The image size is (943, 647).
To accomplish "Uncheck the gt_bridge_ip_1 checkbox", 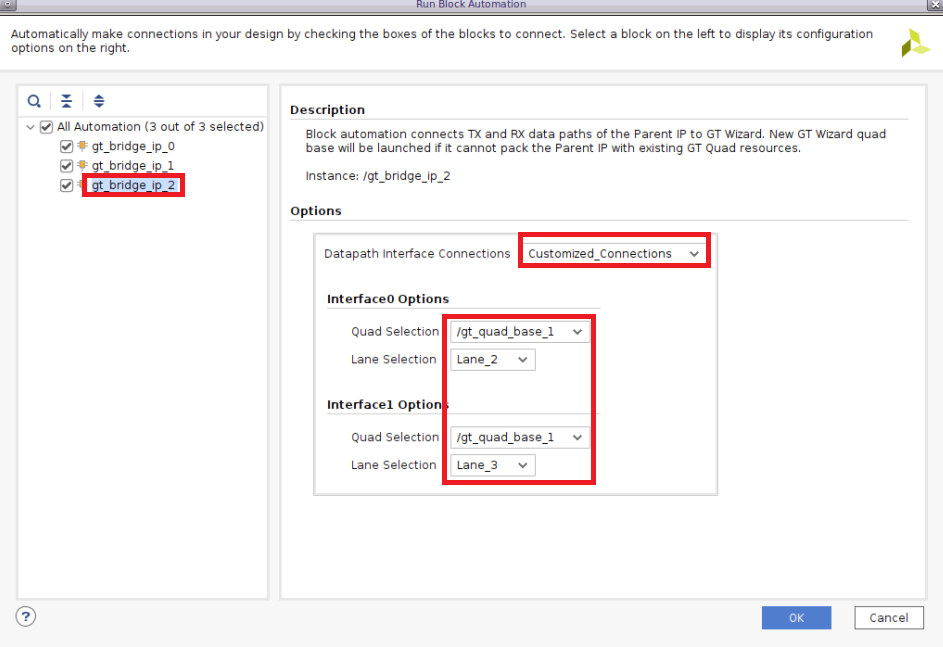I will pyautogui.click(x=67, y=165).
